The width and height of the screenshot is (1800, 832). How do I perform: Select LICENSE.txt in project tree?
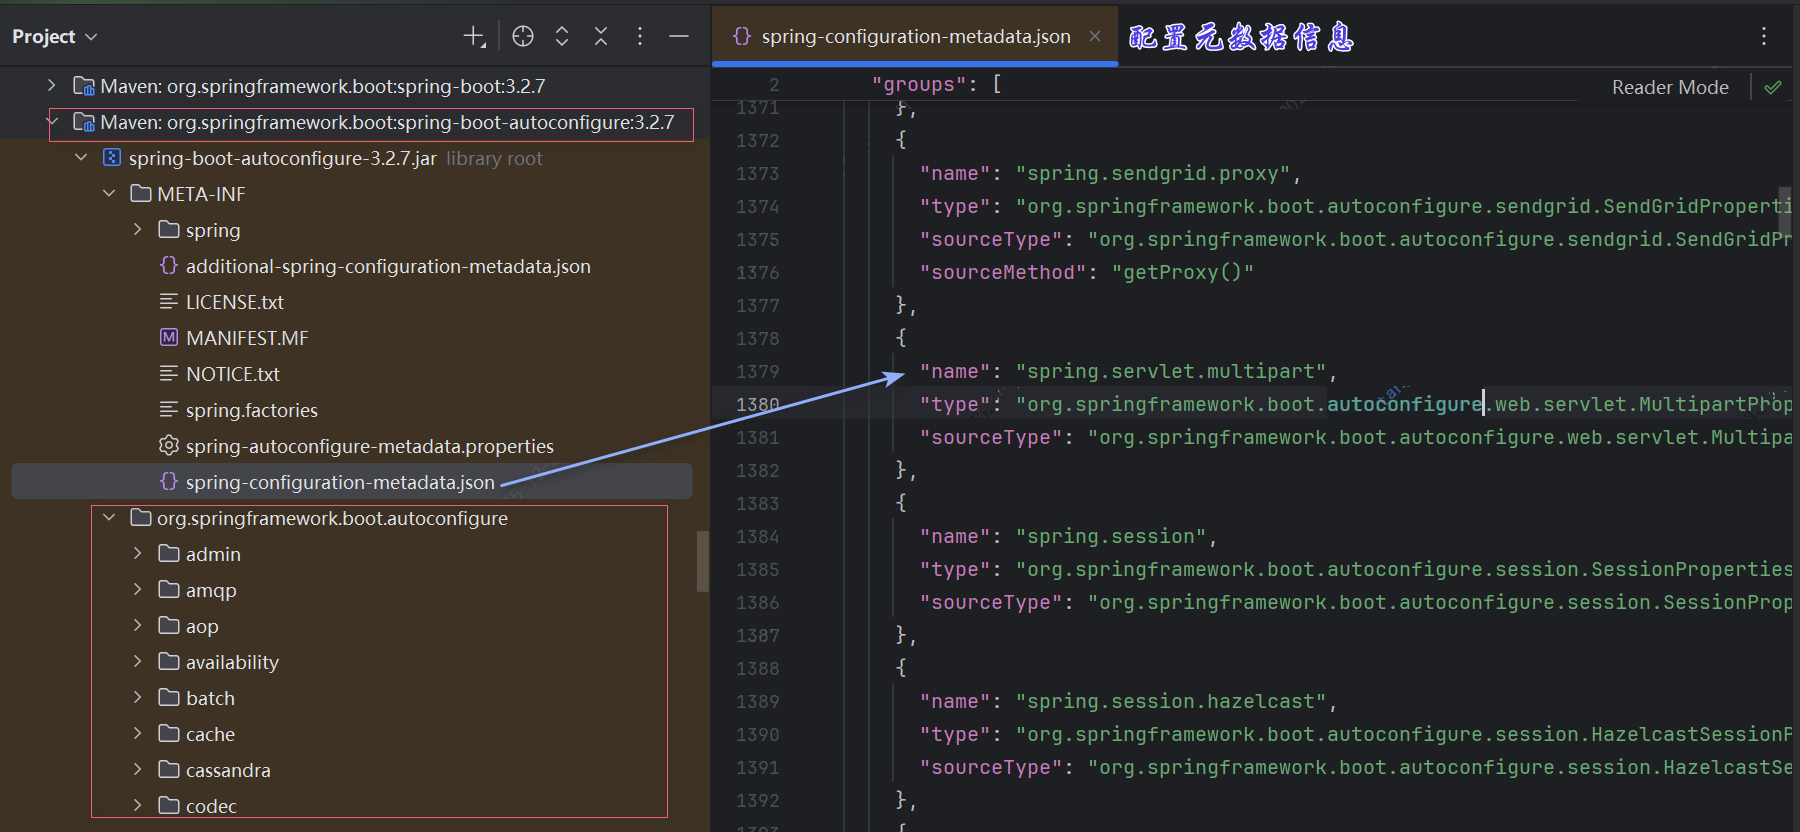coord(235,302)
